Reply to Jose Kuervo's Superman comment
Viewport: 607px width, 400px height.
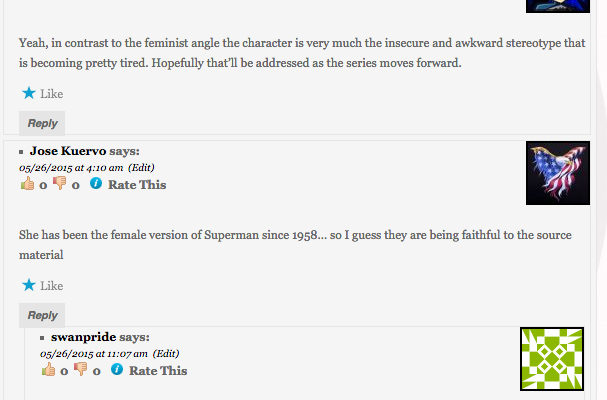(x=42, y=315)
